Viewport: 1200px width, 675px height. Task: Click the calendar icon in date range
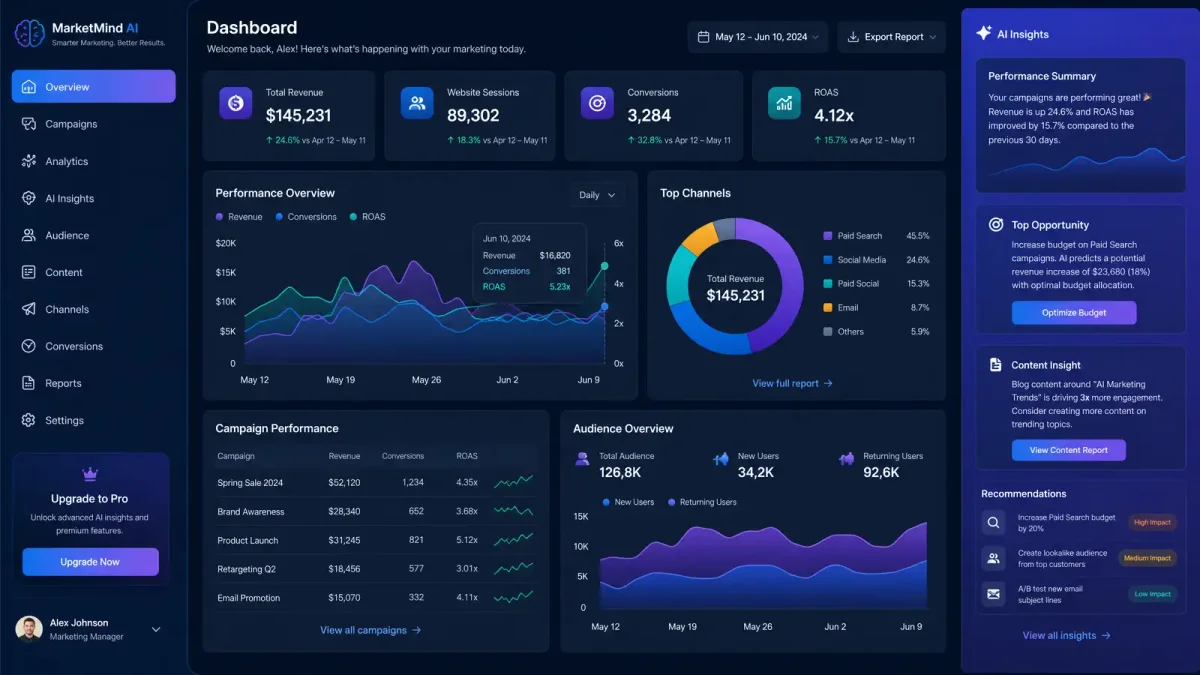(702, 37)
